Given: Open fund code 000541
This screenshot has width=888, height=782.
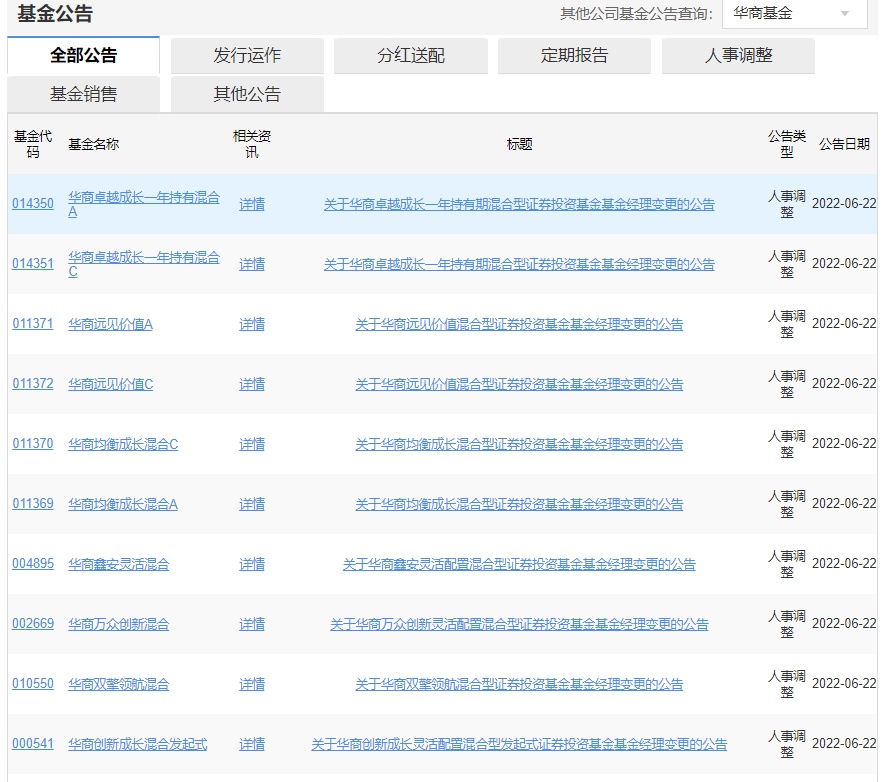Looking at the screenshot, I should 33,744.
